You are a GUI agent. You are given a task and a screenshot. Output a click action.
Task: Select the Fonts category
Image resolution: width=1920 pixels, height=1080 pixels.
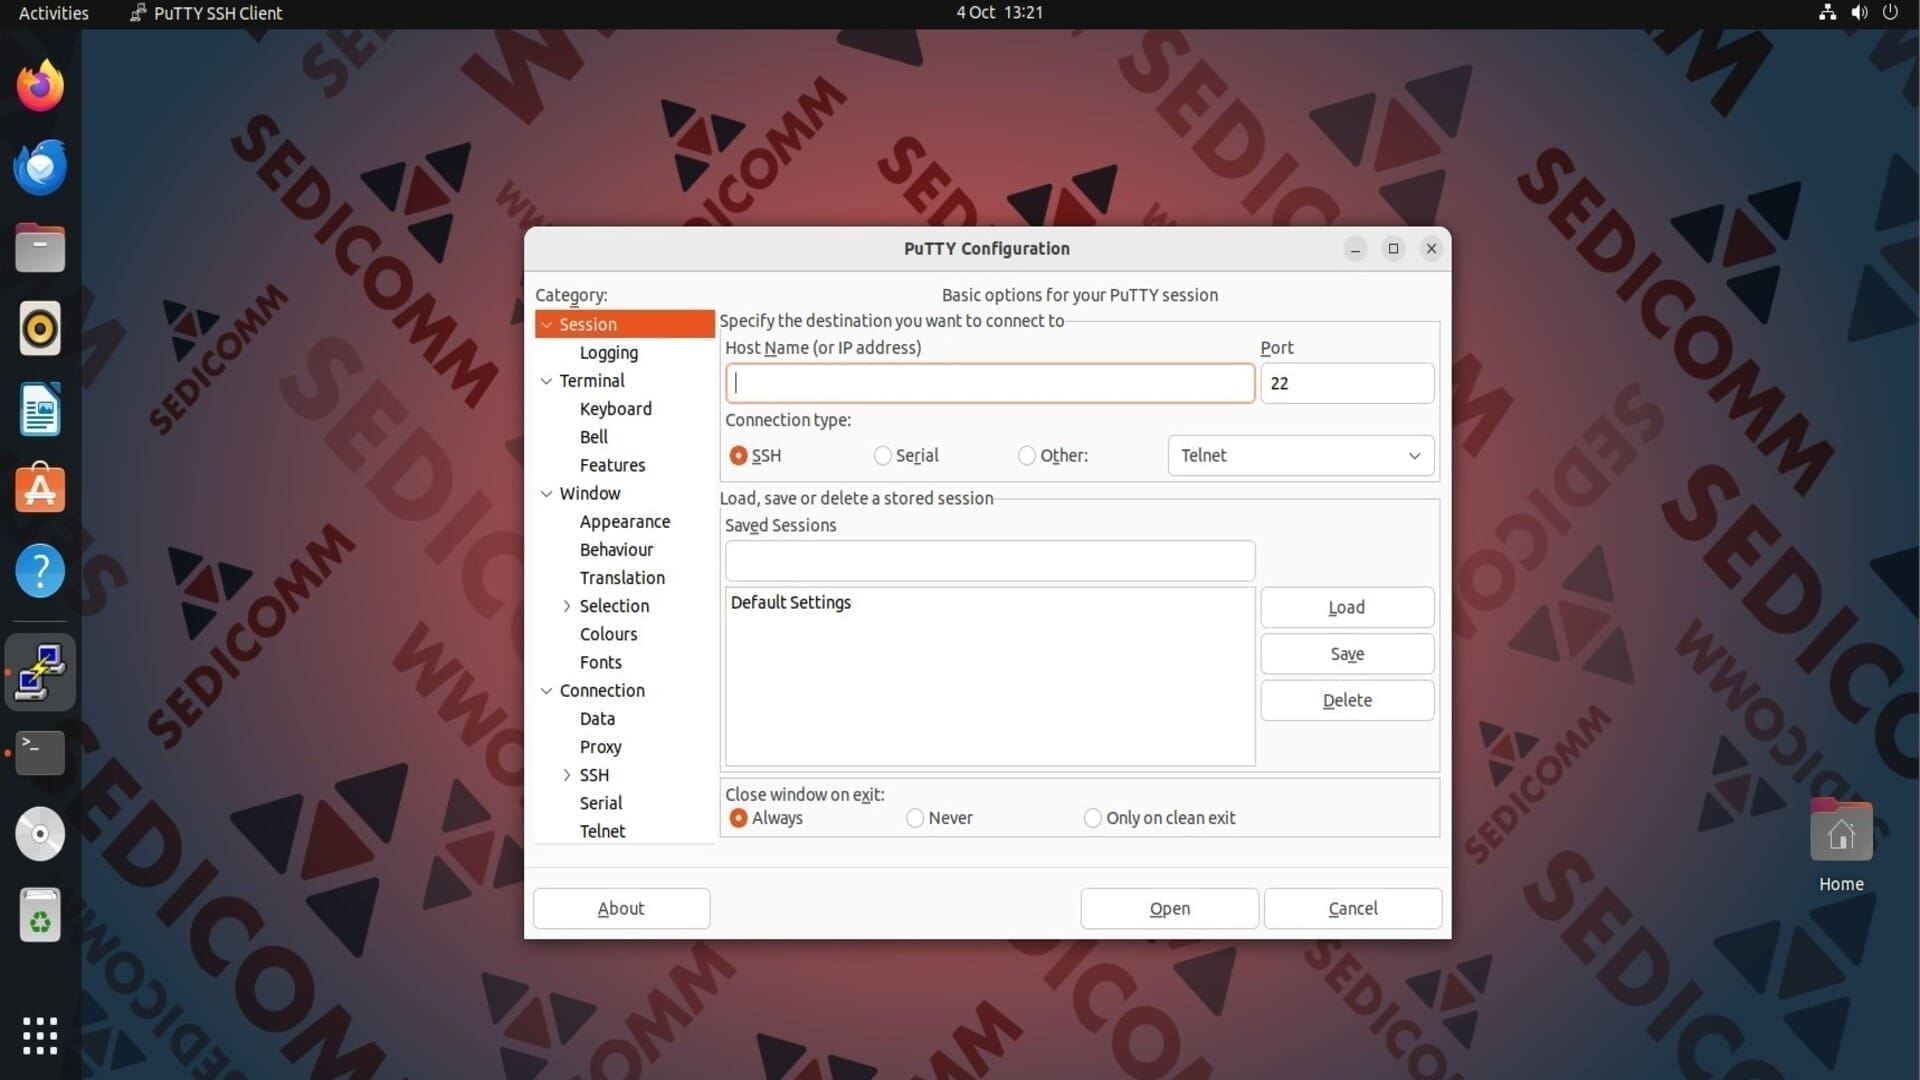[x=600, y=662]
